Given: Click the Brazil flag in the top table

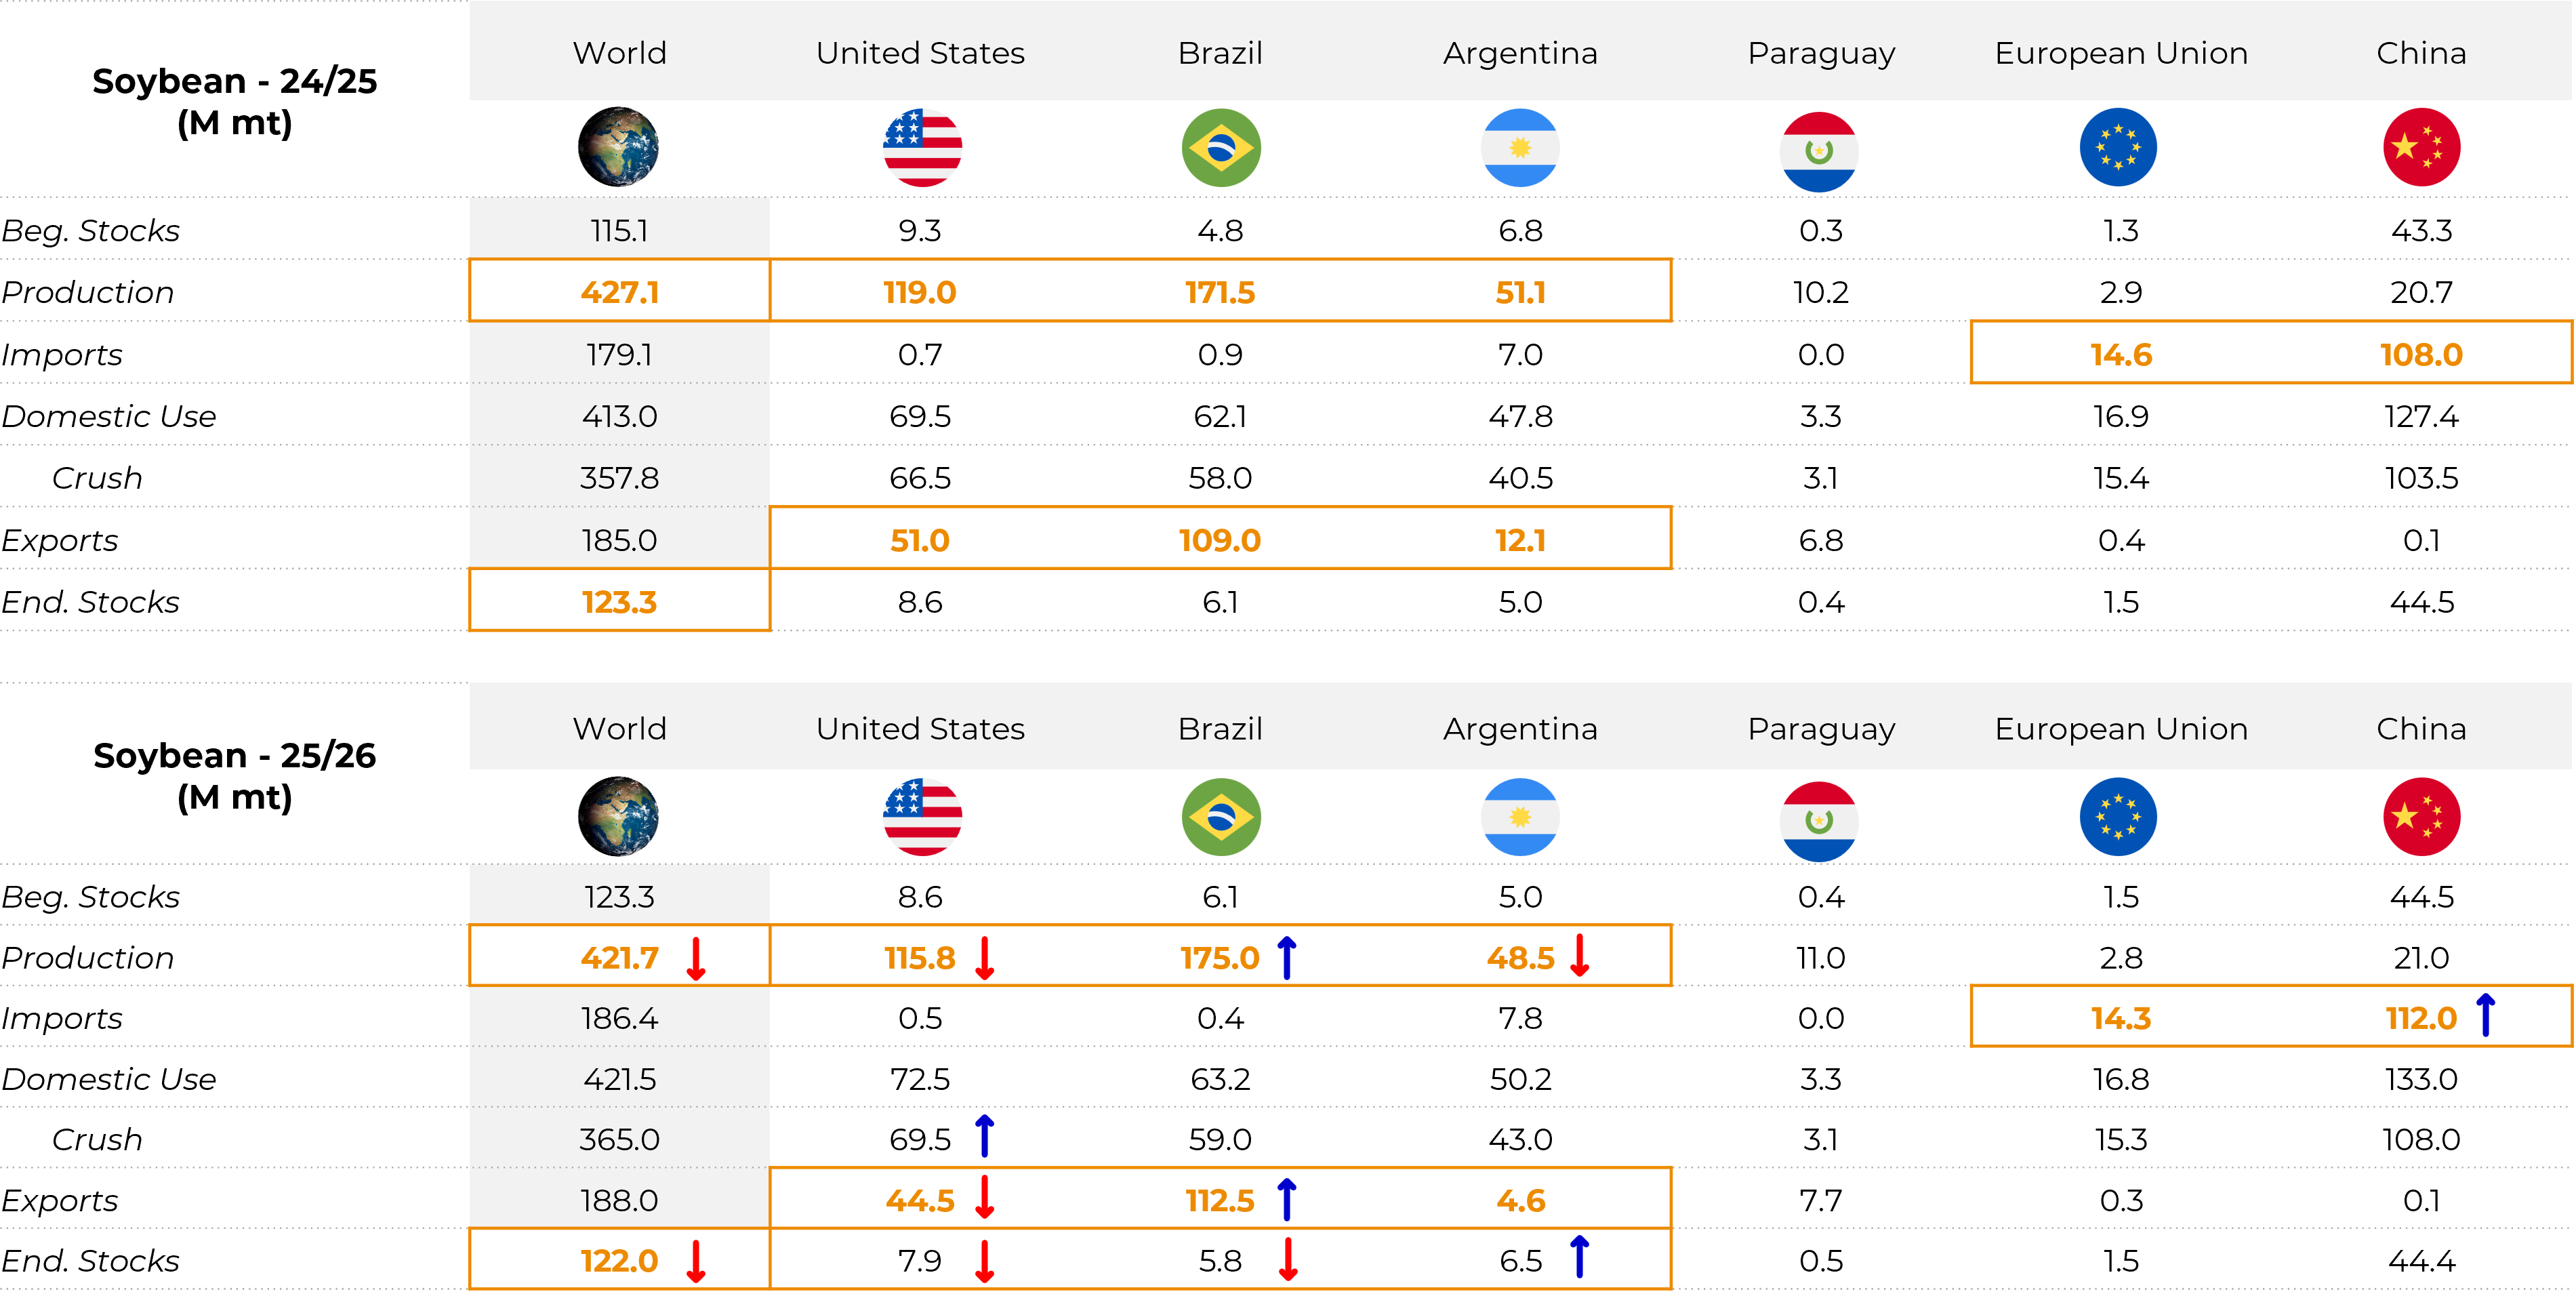Looking at the screenshot, I should click(1221, 147).
